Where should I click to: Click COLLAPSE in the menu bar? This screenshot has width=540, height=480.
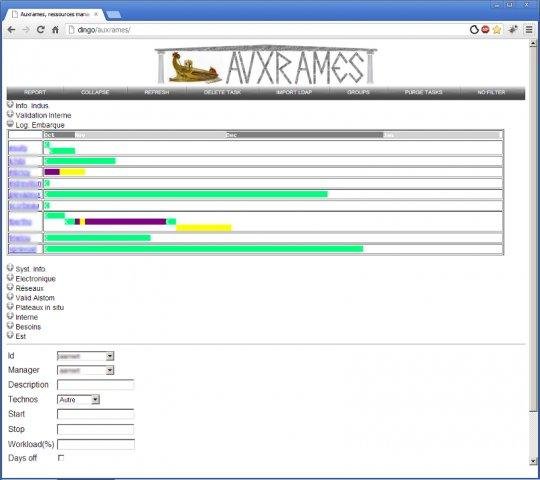(x=95, y=92)
